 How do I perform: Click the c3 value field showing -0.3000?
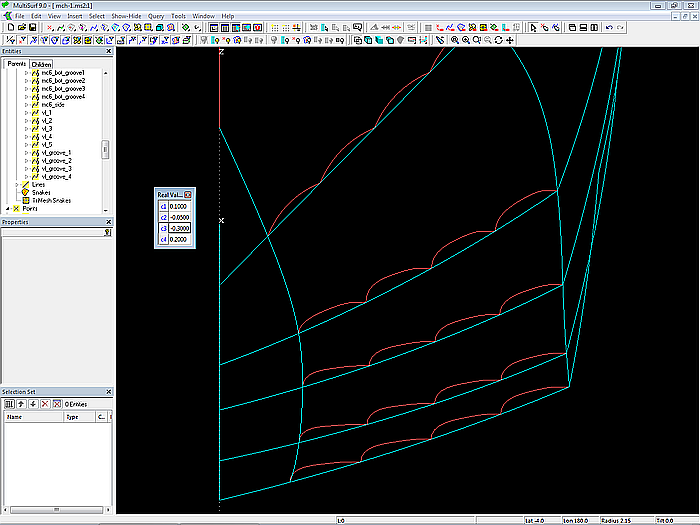[x=180, y=228]
